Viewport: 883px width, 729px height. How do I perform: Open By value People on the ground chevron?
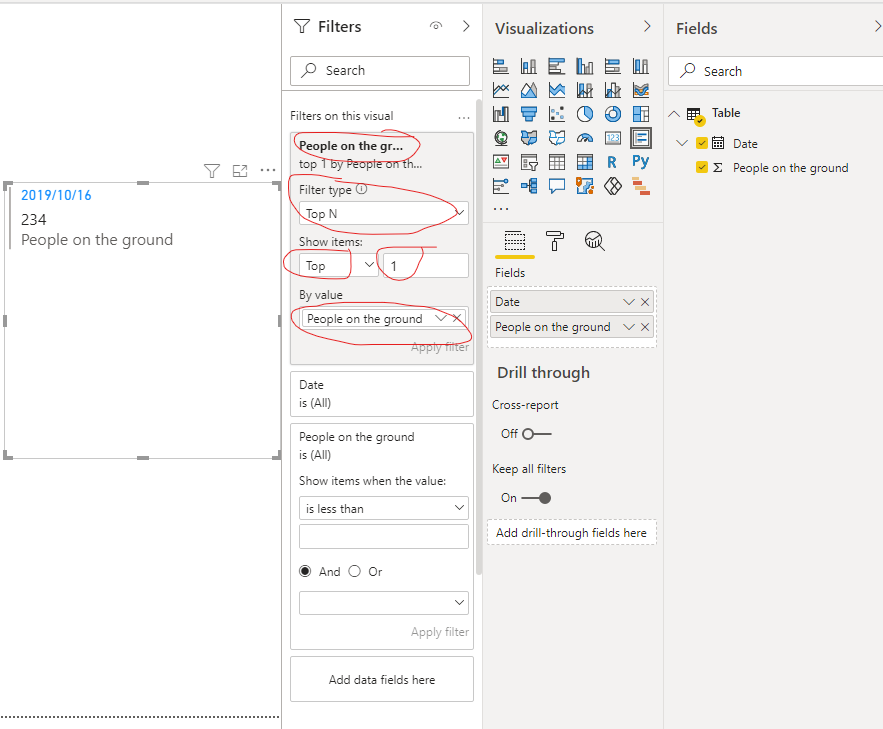(x=441, y=318)
